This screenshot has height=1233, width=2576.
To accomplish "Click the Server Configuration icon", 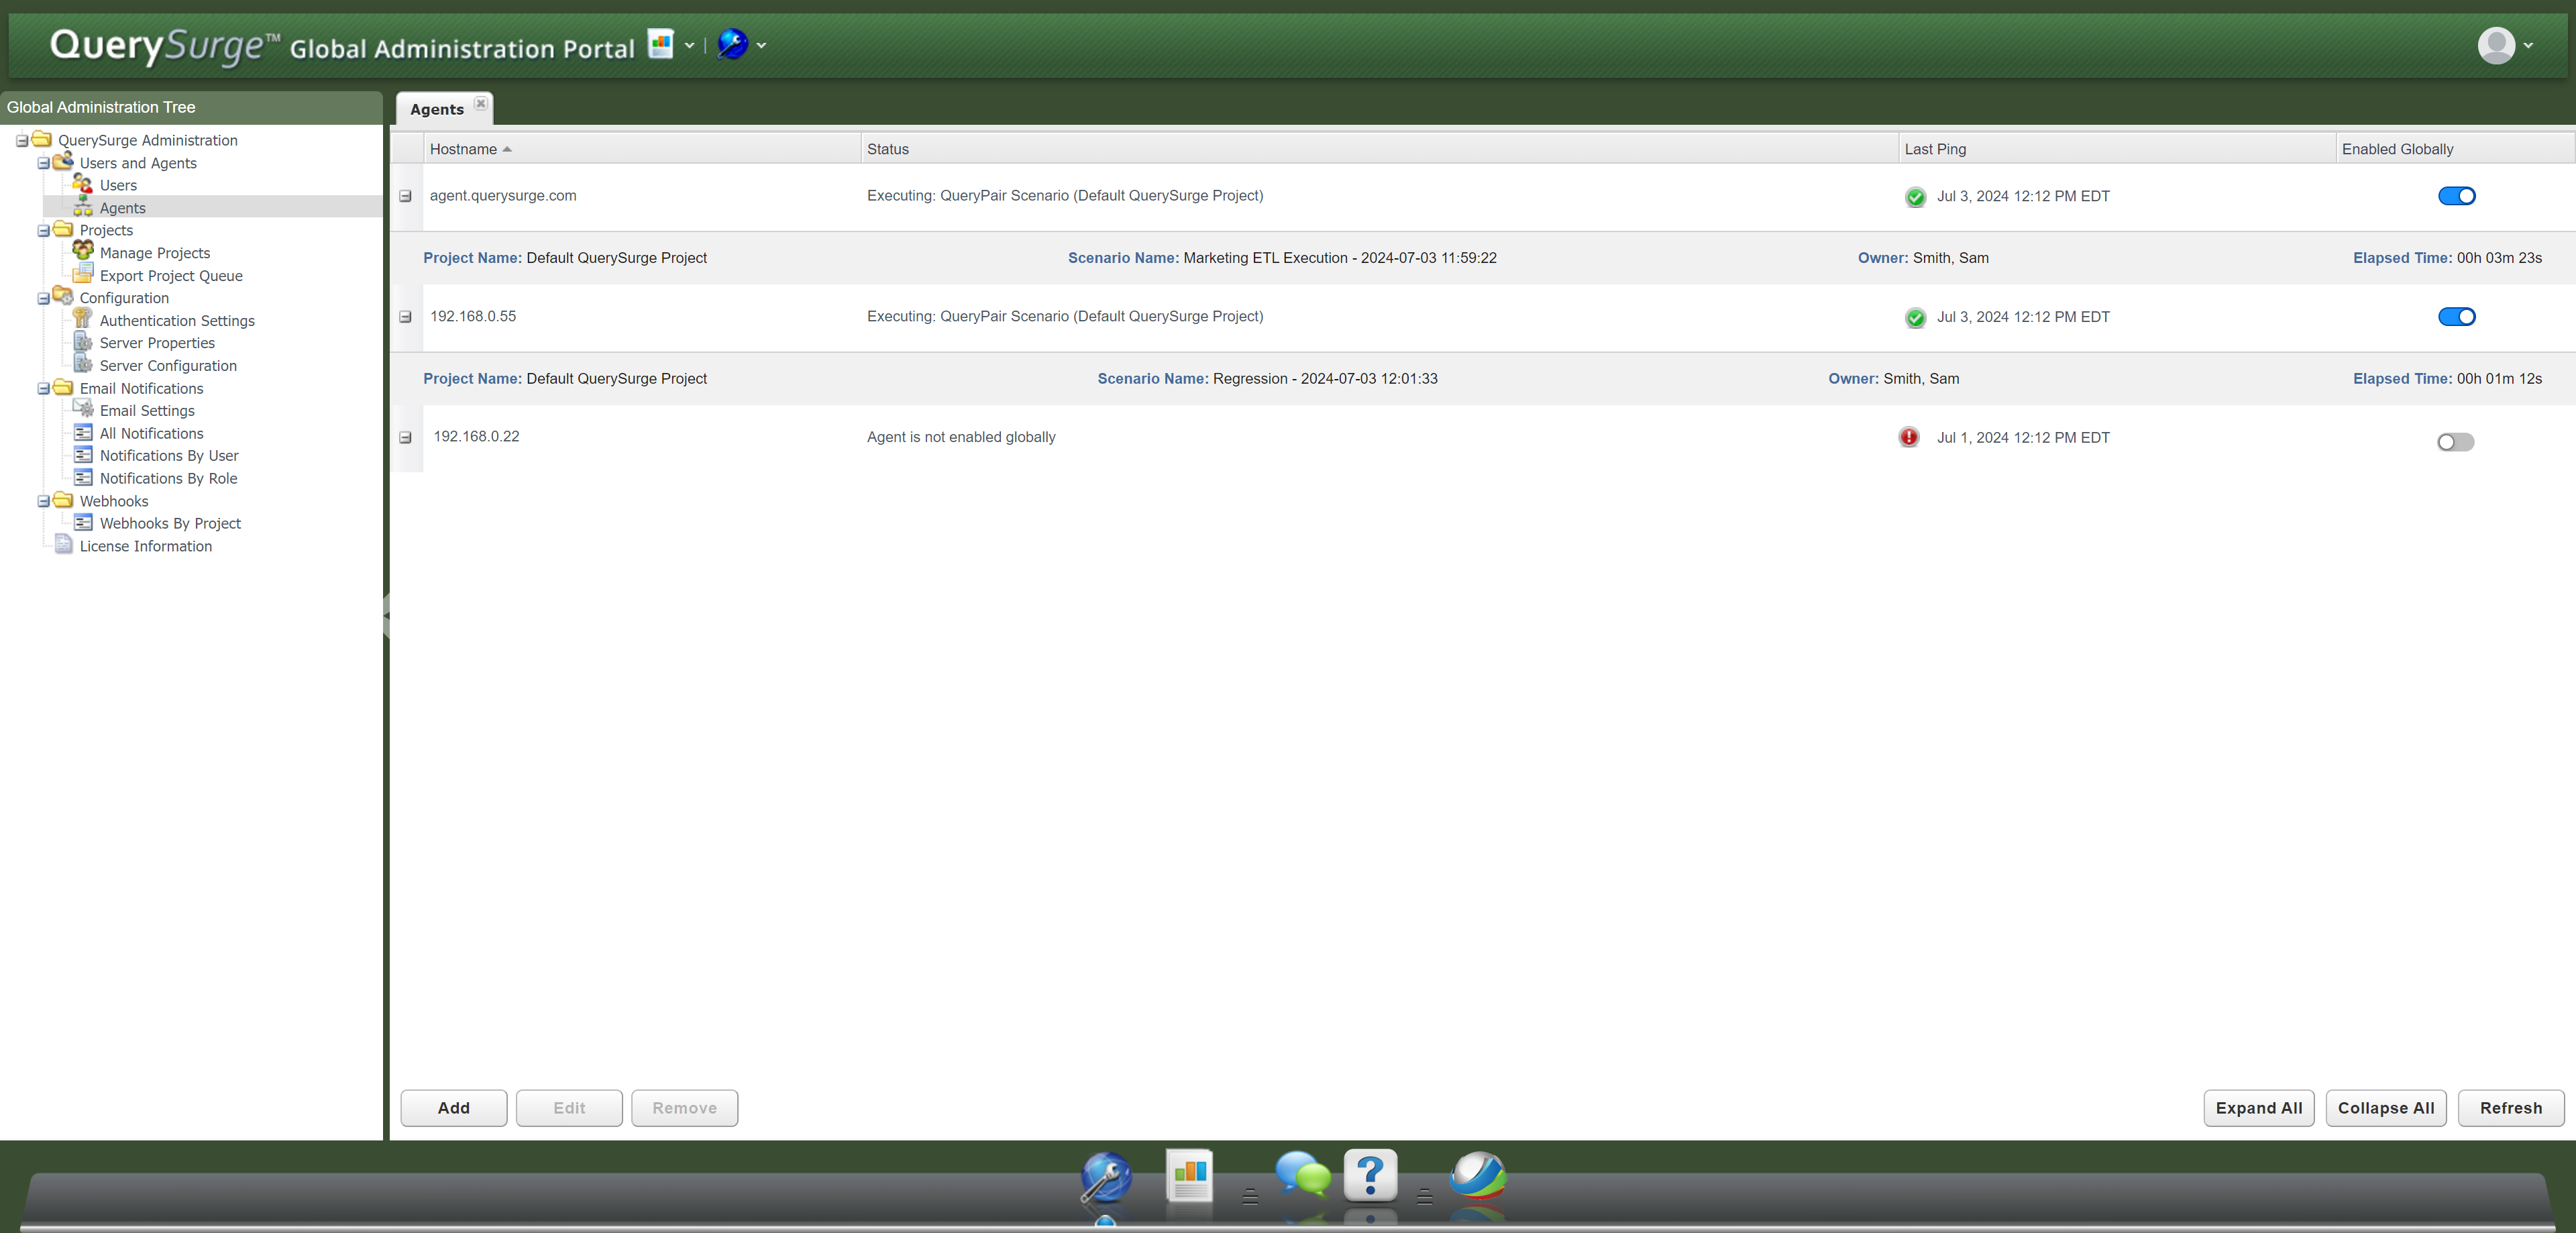I will click(x=83, y=364).
